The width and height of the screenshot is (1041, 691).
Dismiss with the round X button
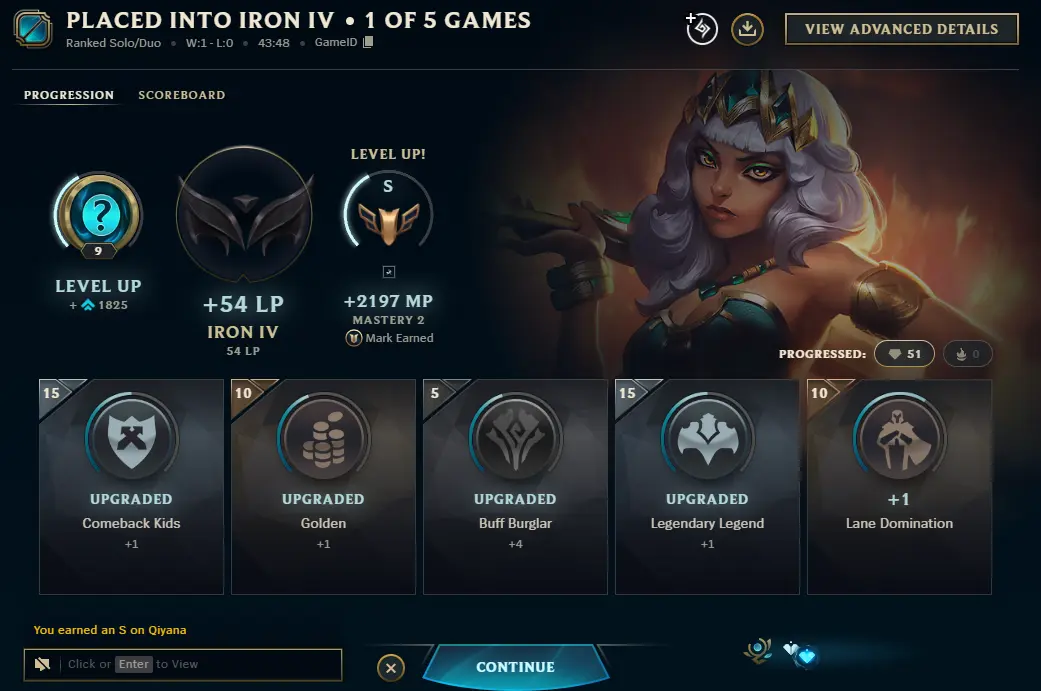(391, 668)
